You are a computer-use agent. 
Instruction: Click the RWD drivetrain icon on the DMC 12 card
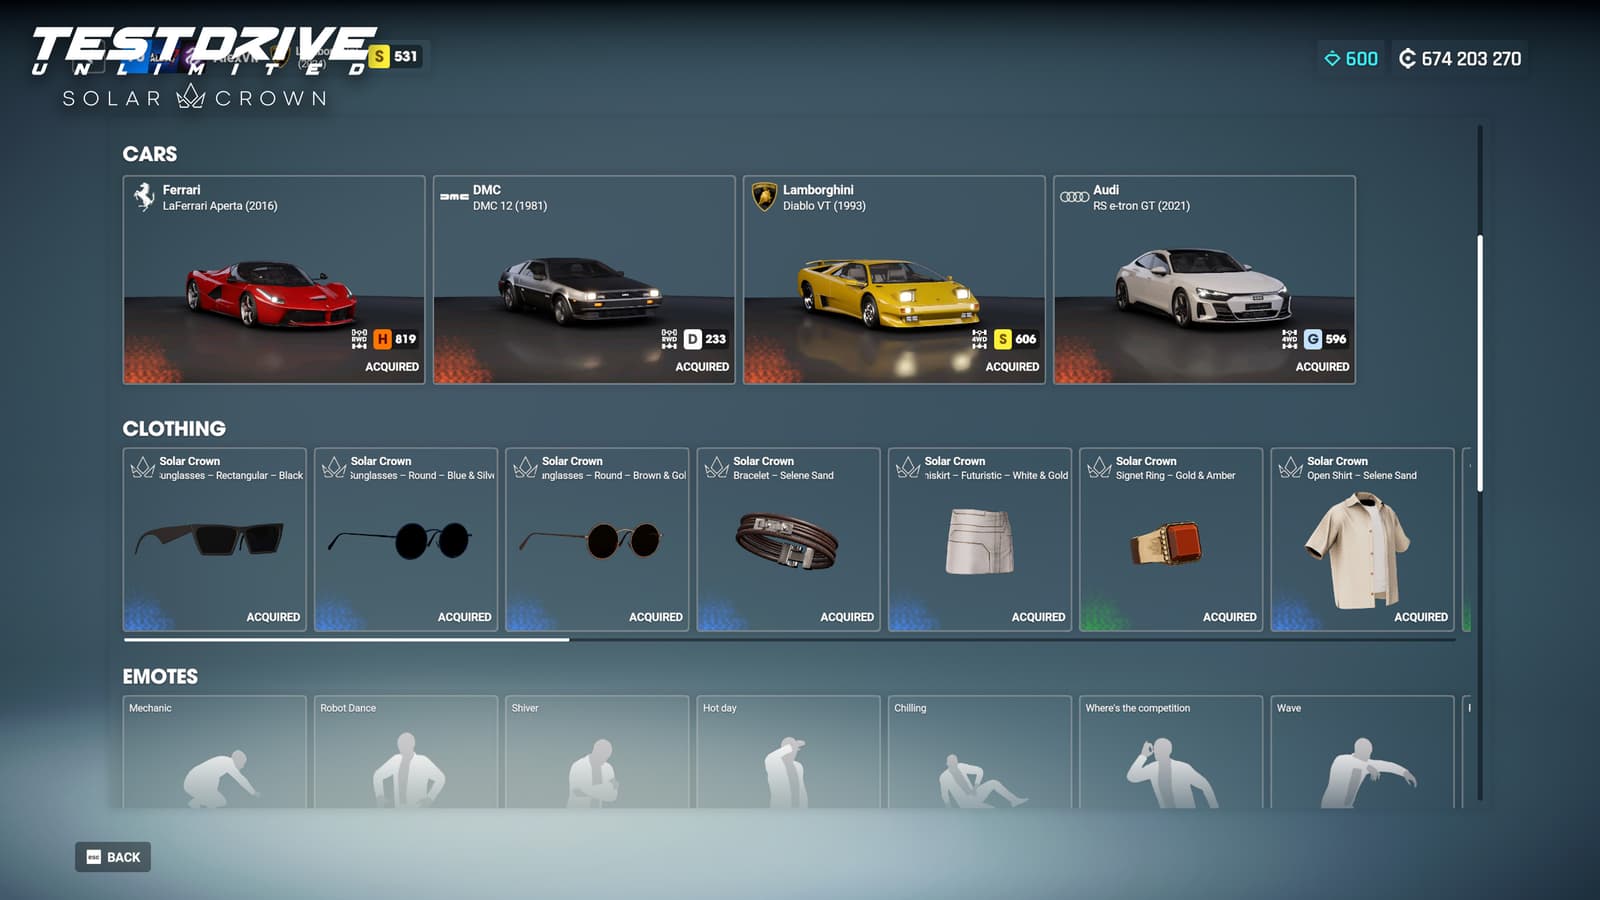(x=669, y=339)
